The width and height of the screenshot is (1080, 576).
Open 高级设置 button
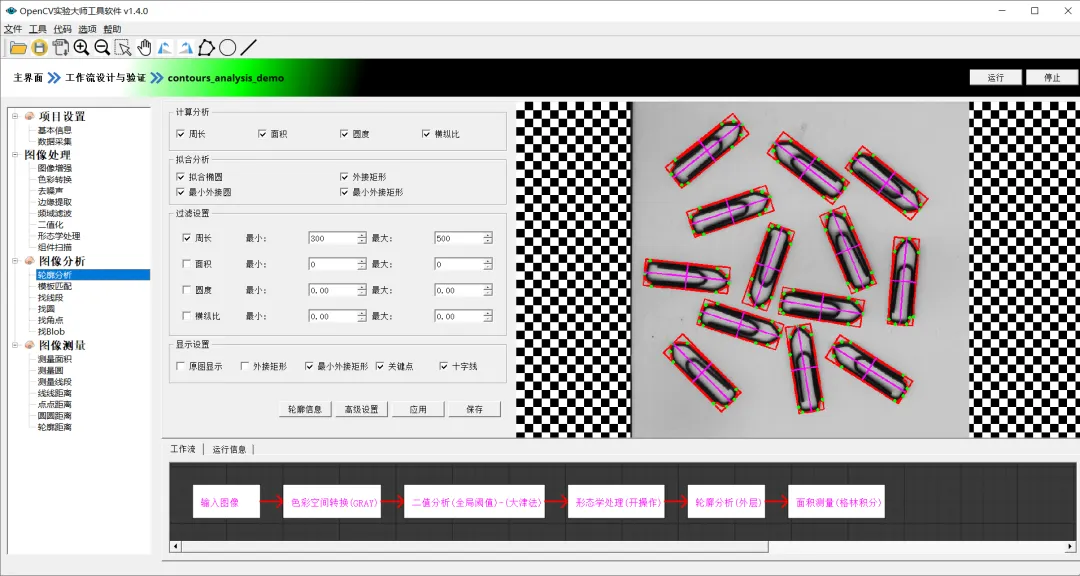click(362, 409)
